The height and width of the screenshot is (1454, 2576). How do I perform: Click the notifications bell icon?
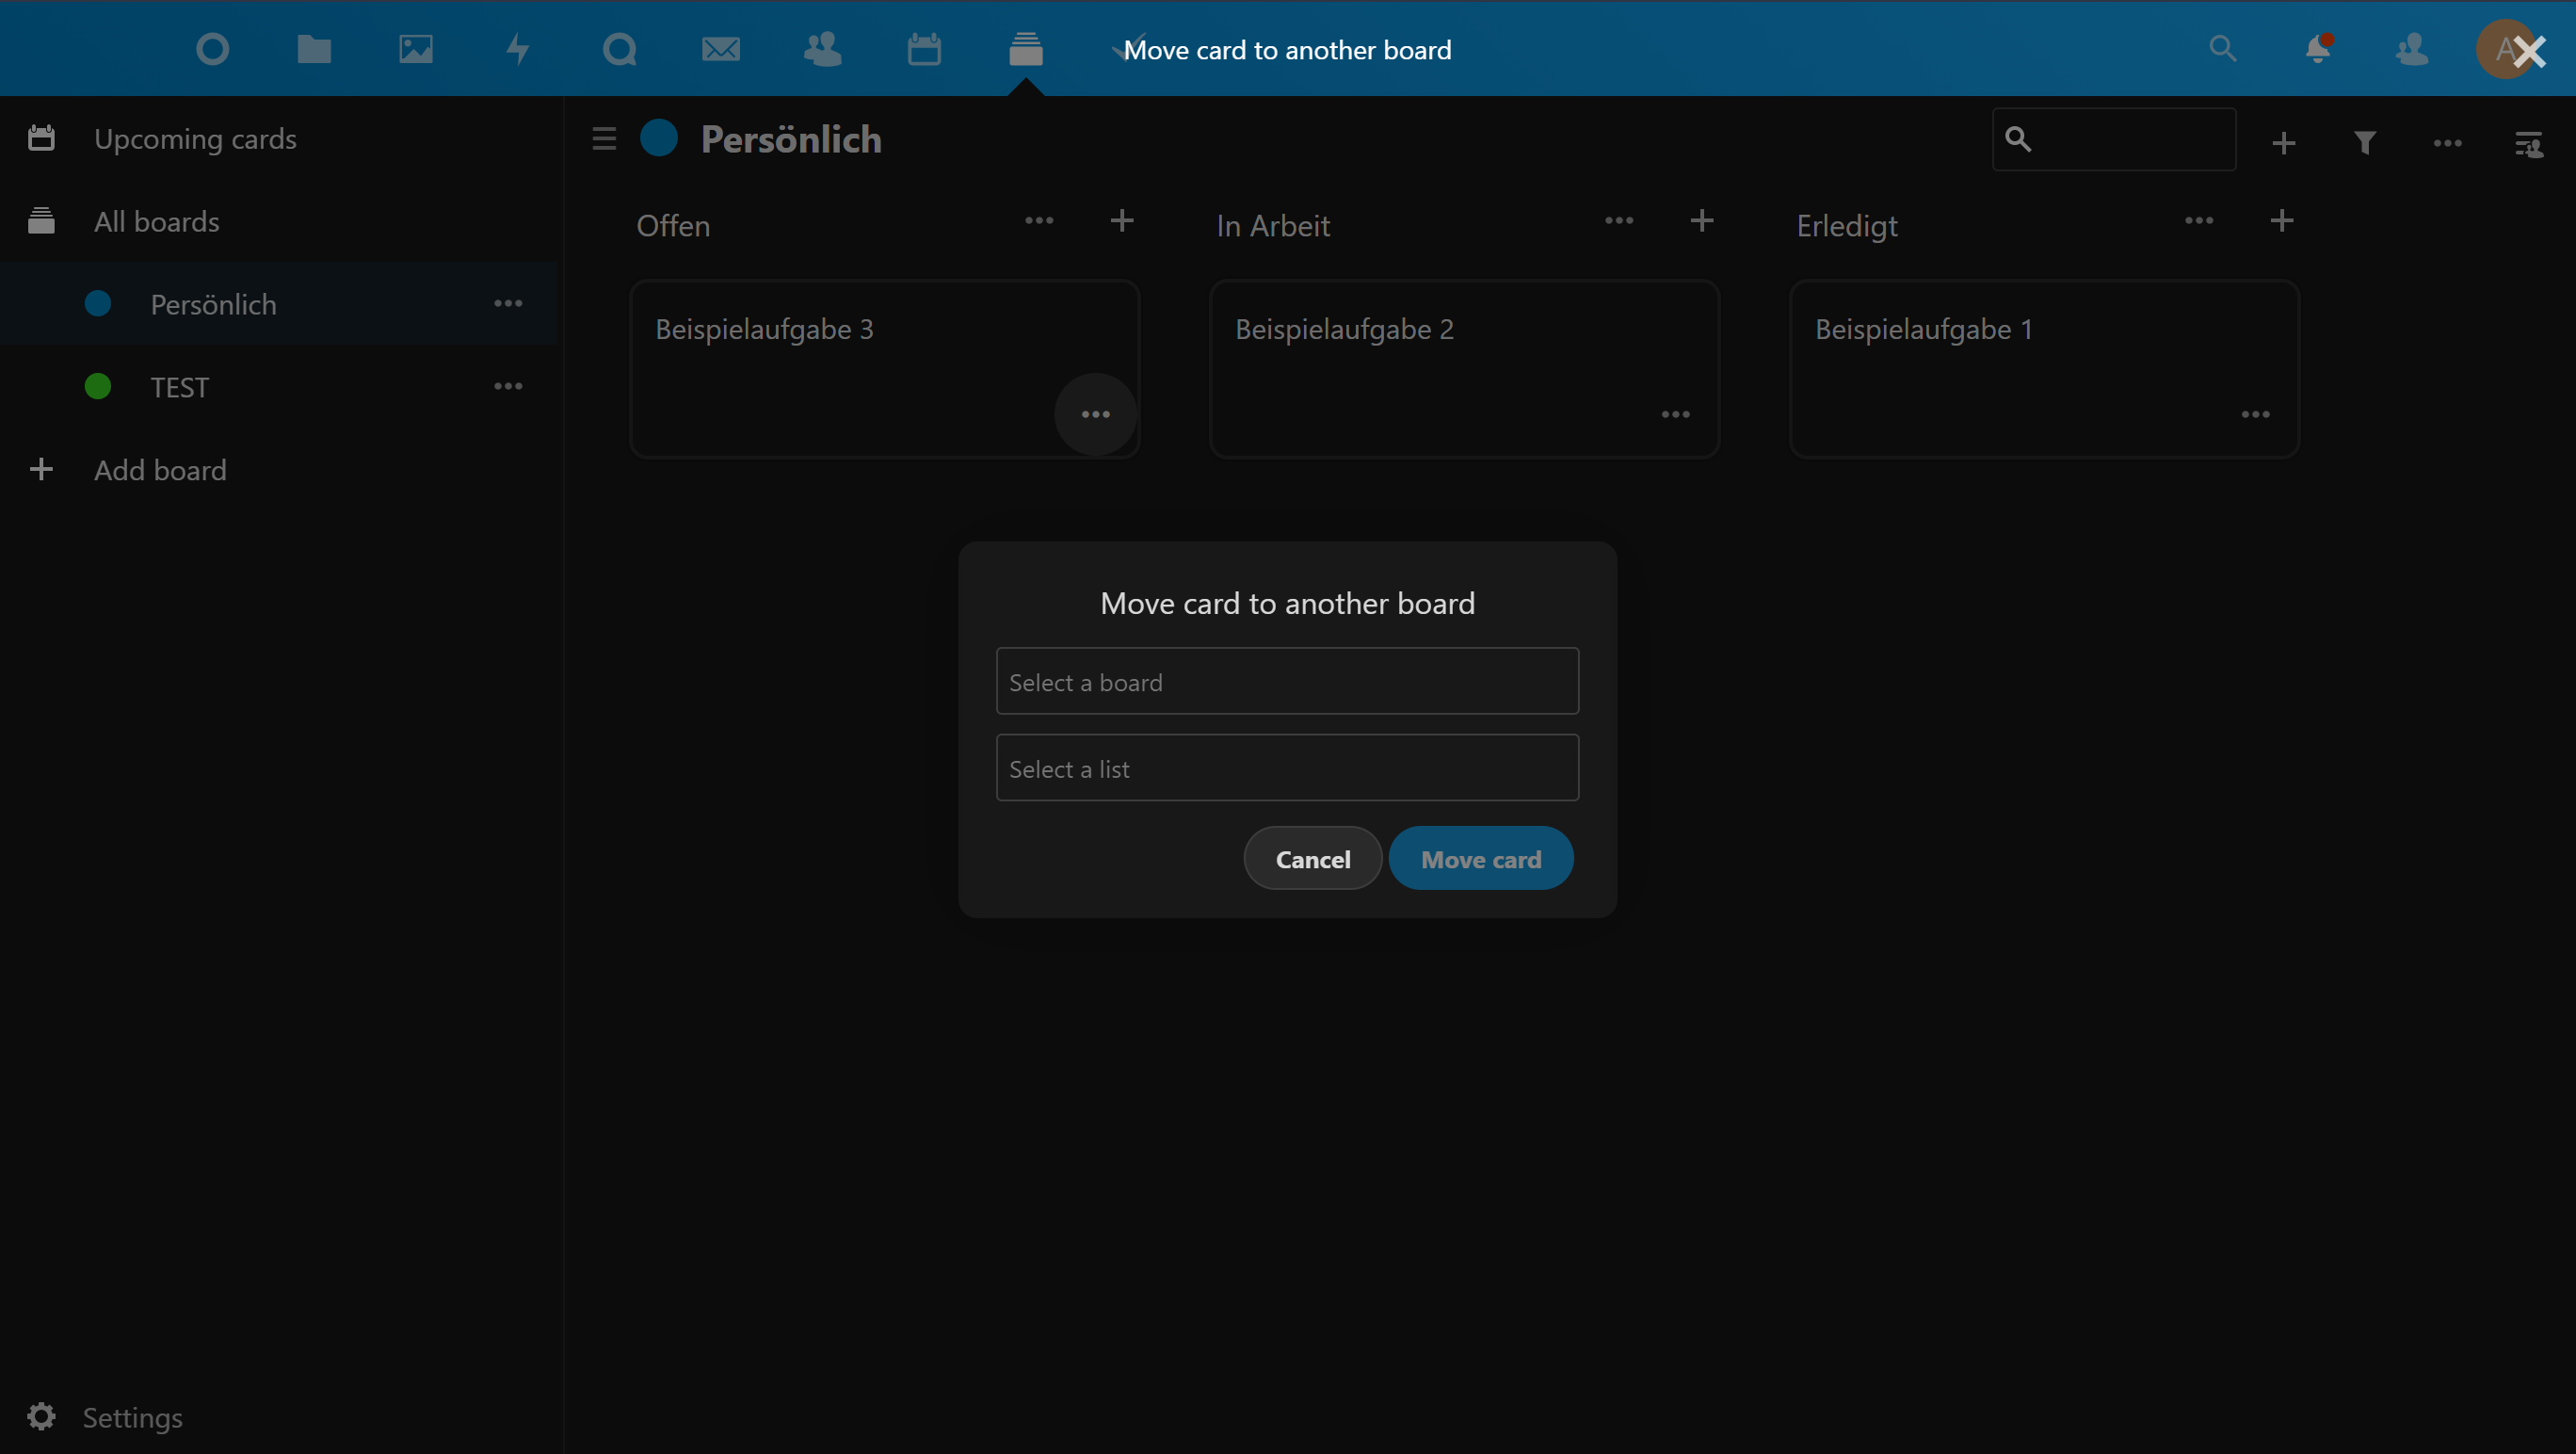[x=2318, y=49]
